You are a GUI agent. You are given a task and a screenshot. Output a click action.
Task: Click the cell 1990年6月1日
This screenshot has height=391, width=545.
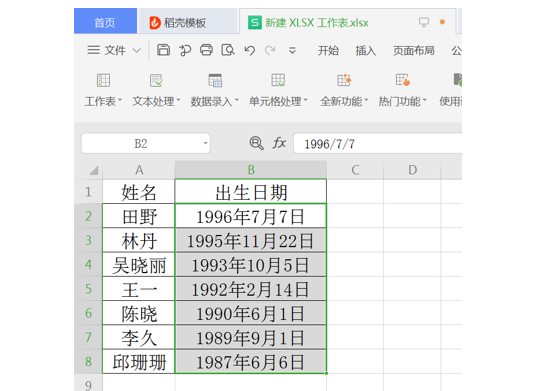click(251, 313)
